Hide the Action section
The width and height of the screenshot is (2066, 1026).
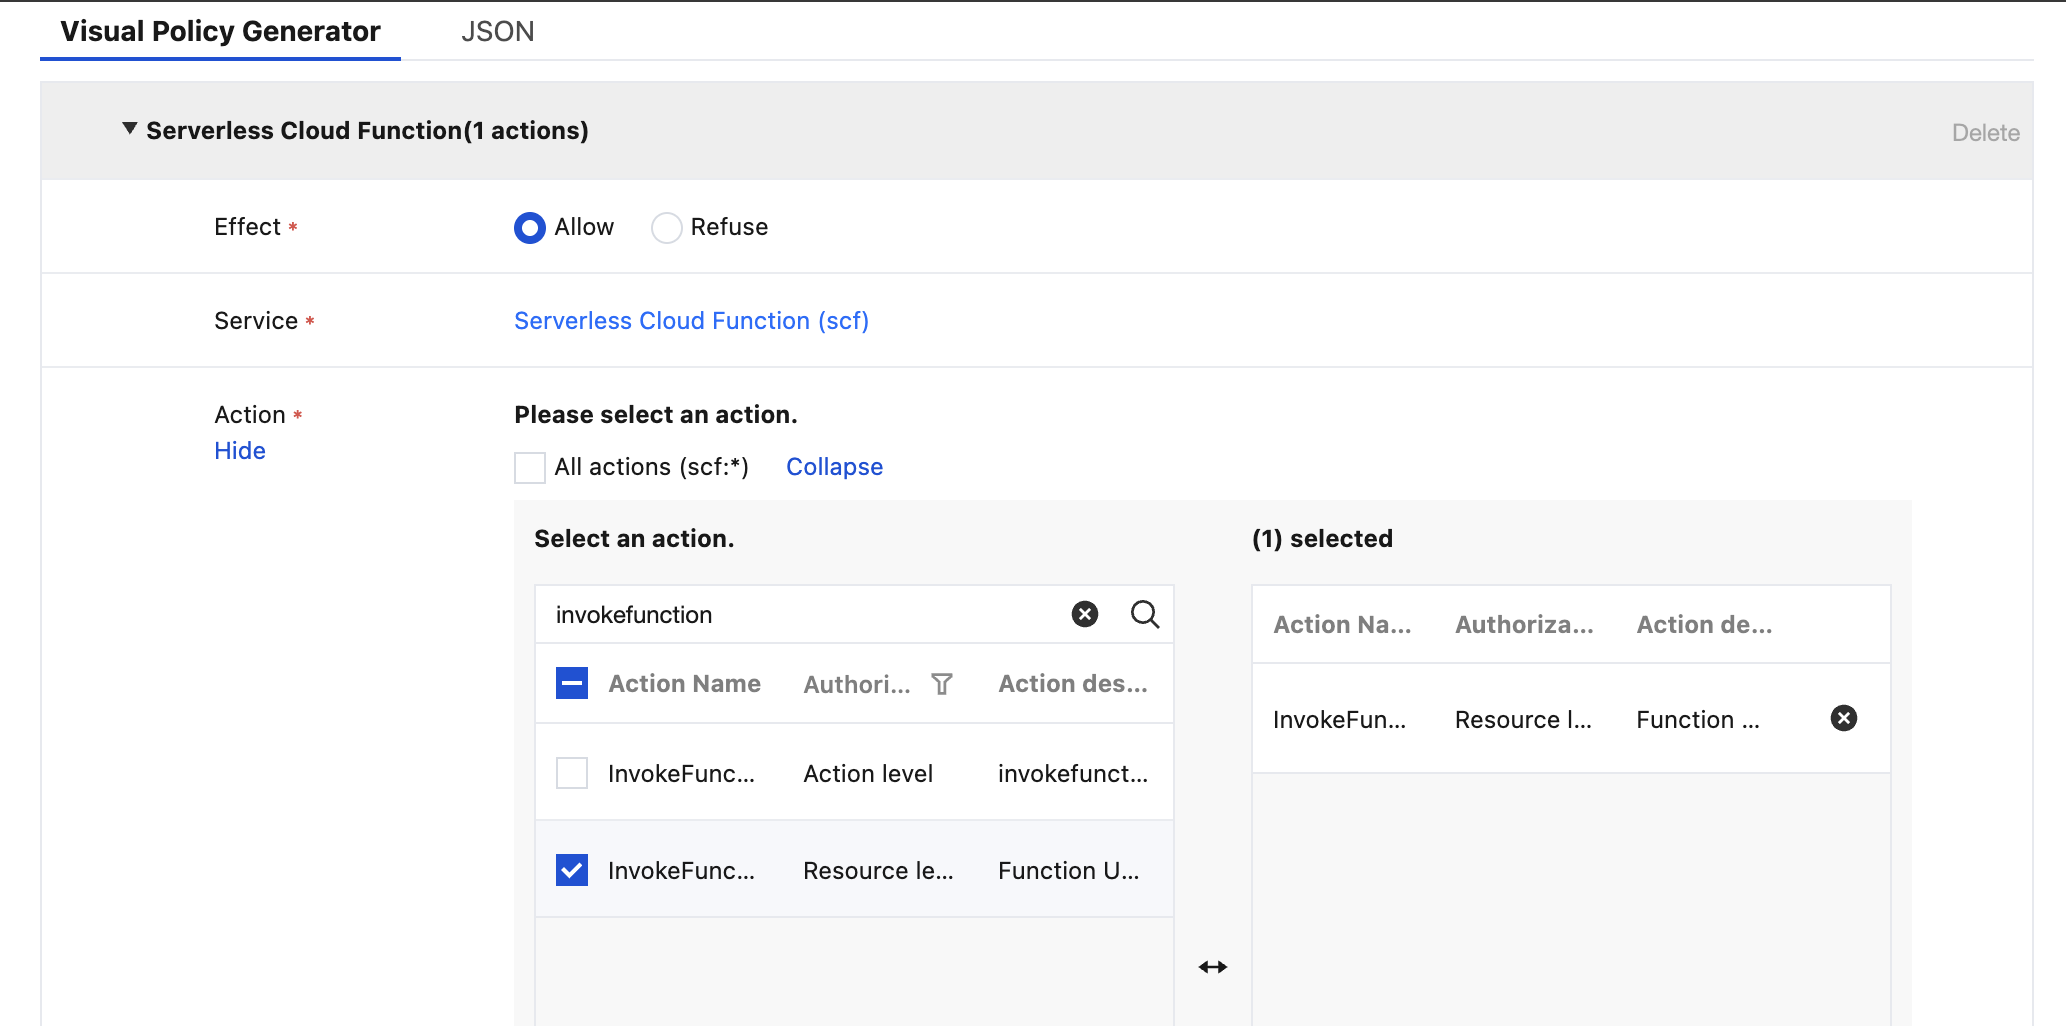click(x=240, y=451)
